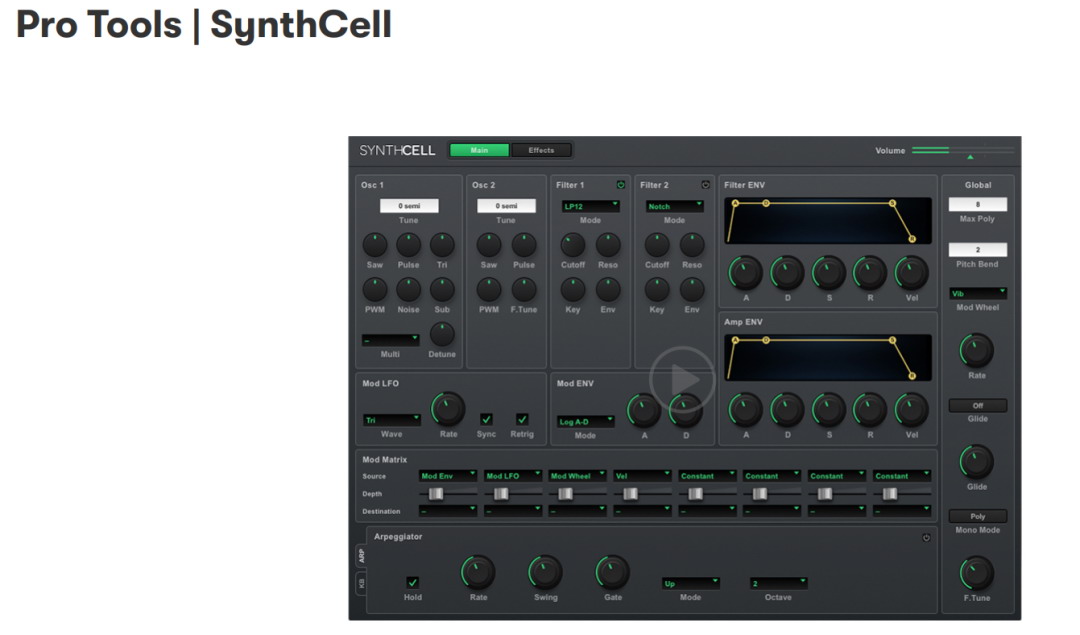Click the Osc 2 F.Tune knob
This screenshot has height=635, width=1080.
point(523,289)
